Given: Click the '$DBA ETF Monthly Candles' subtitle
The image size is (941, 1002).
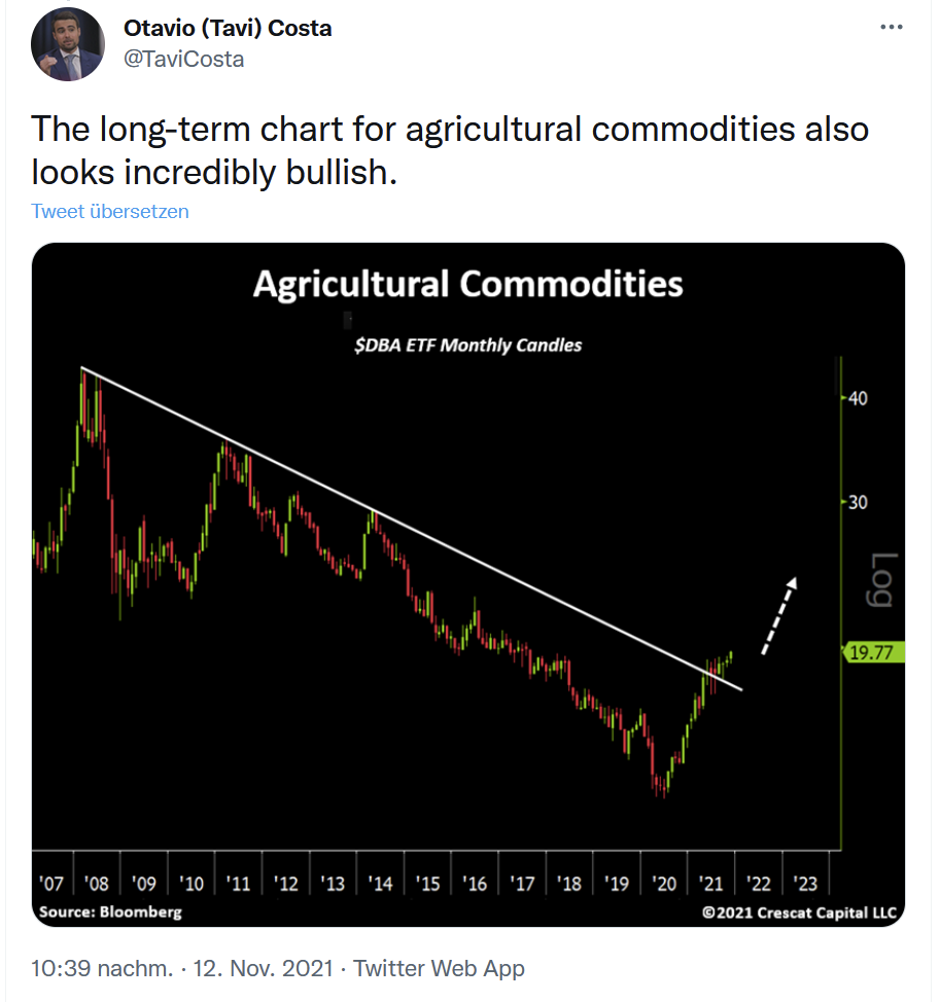Looking at the screenshot, I should tap(468, 345).
